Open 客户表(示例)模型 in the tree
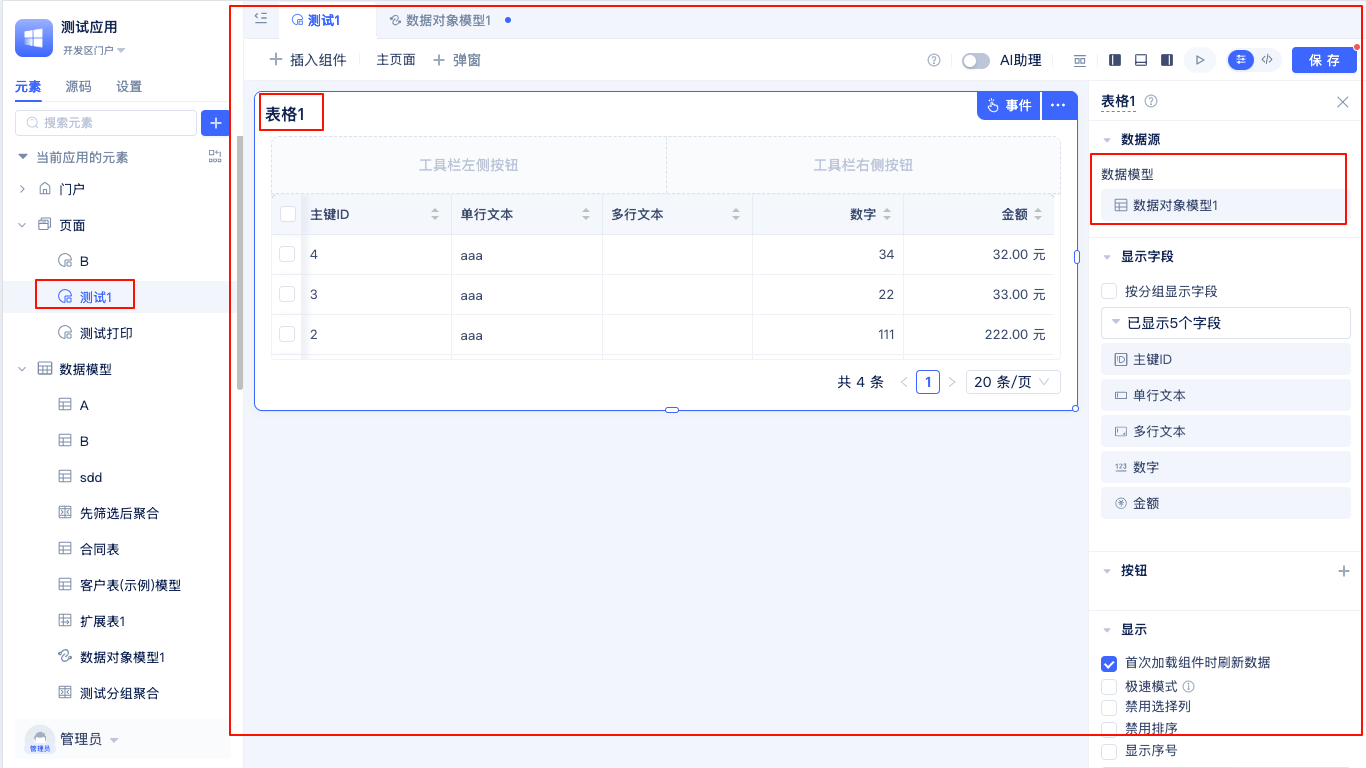The image size is (1366, 768). 130,585
